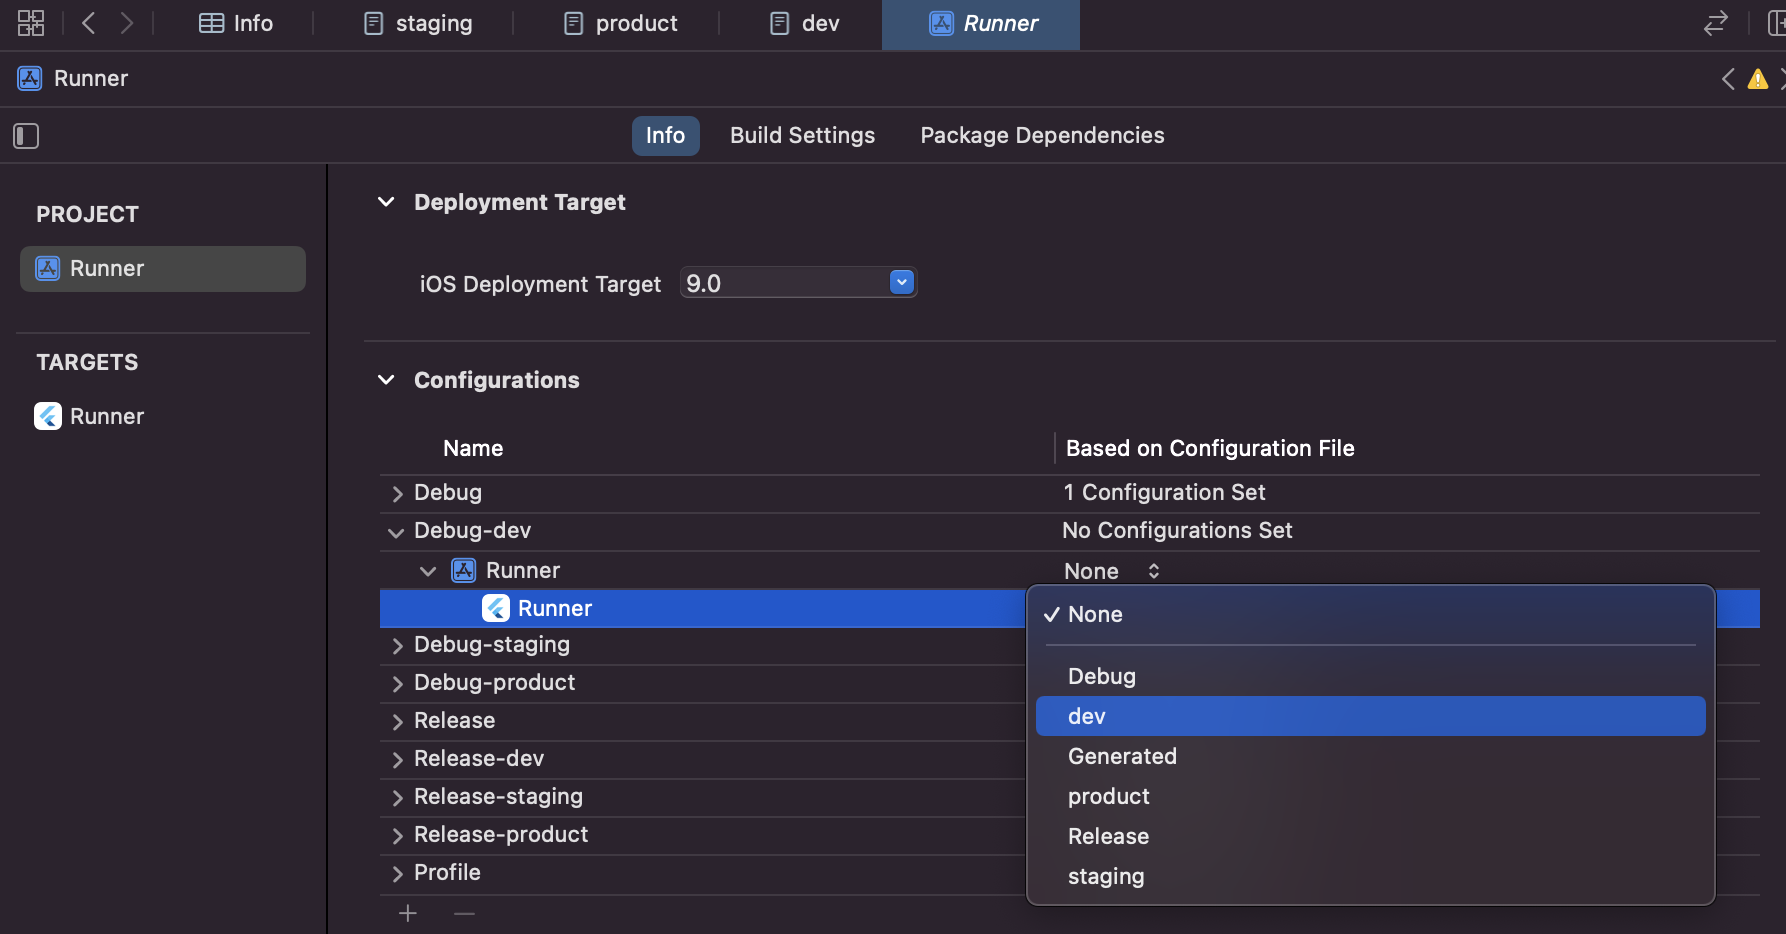The width and height of the screenshot is (1786, 934).
Task: Toggle the left sidebar visibility
Action: pyautogui.click(x=26, y=135)
